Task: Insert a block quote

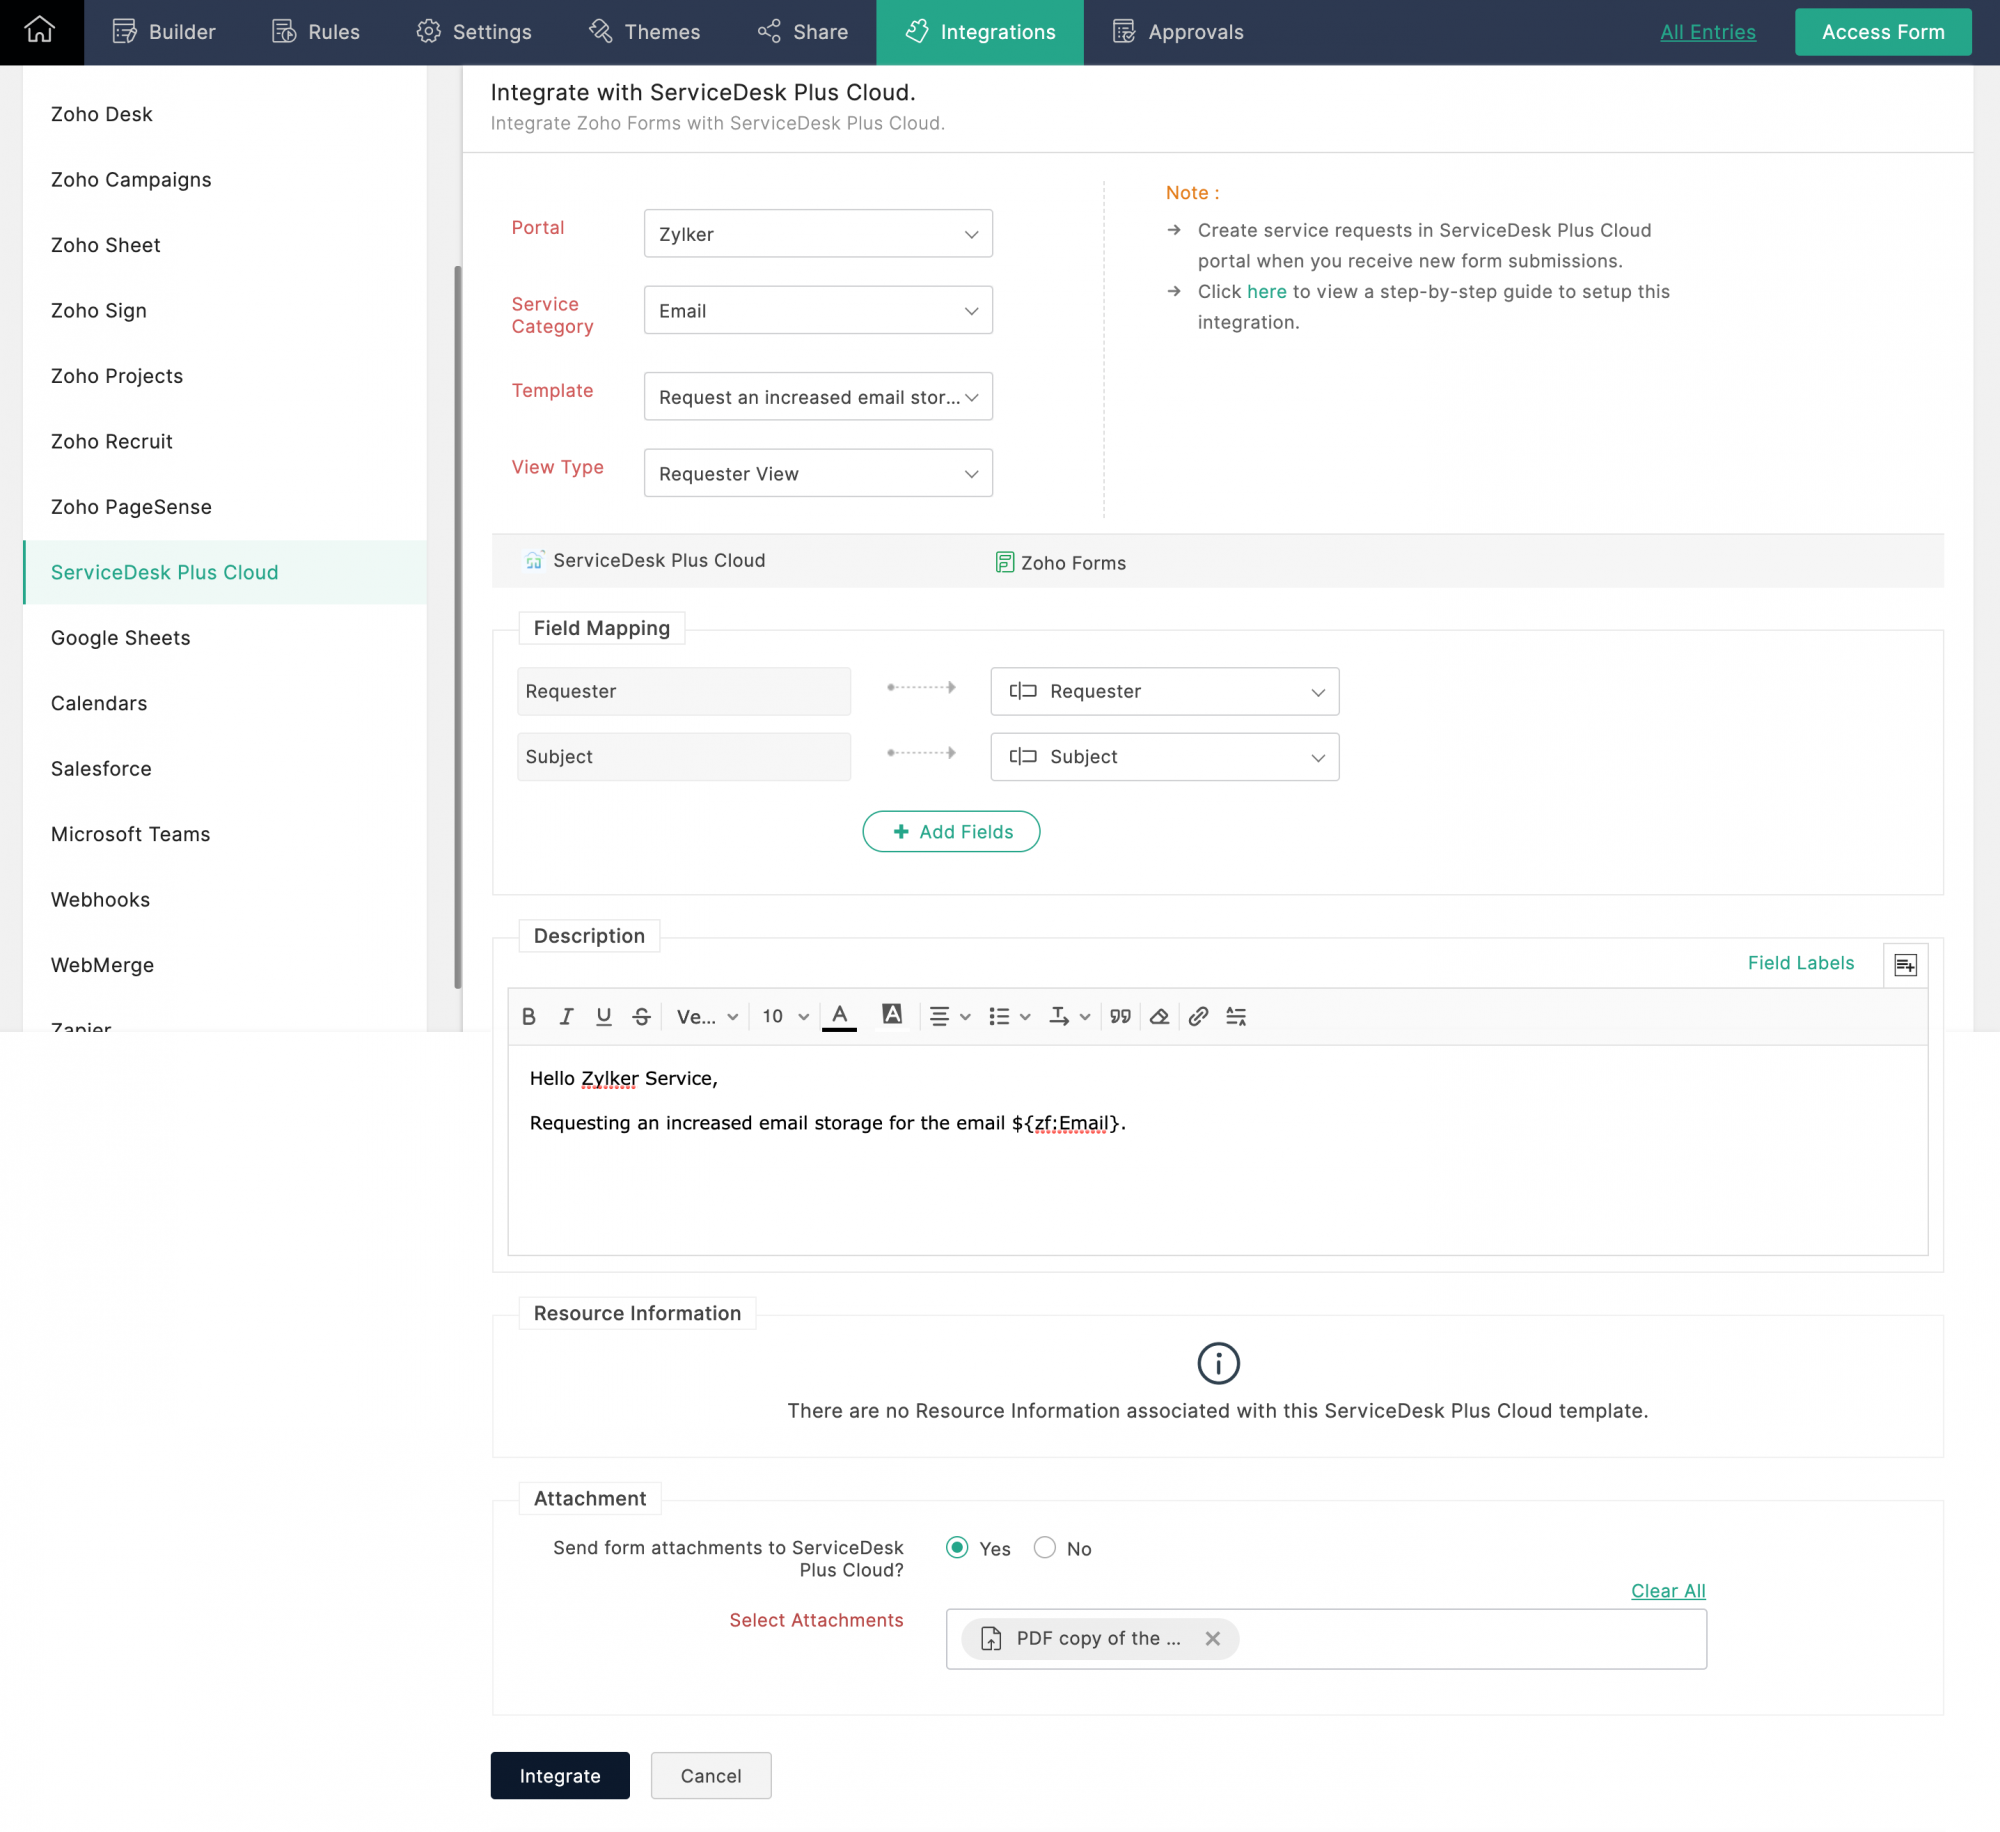Action: (1121, 1016)
